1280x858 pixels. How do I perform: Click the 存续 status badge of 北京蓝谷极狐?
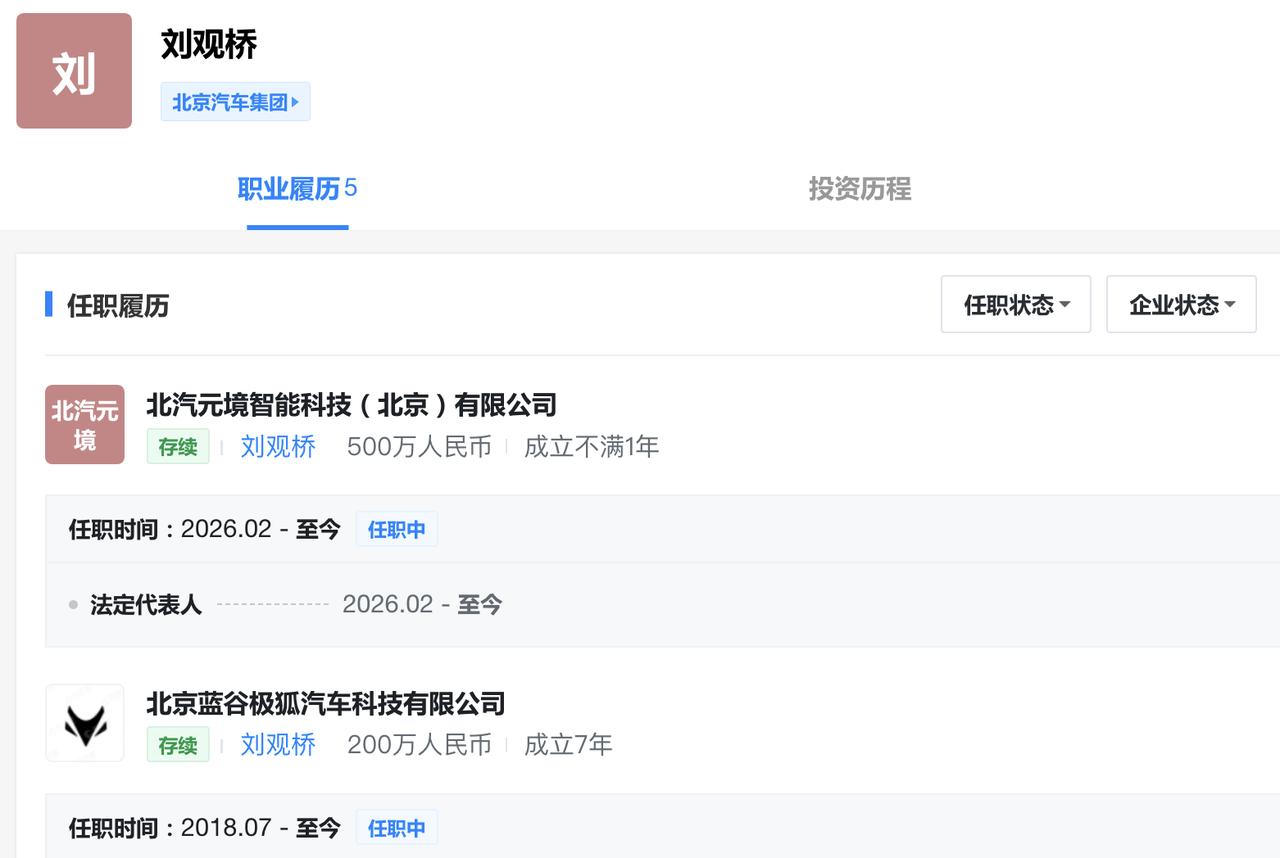tap(178, 745)
